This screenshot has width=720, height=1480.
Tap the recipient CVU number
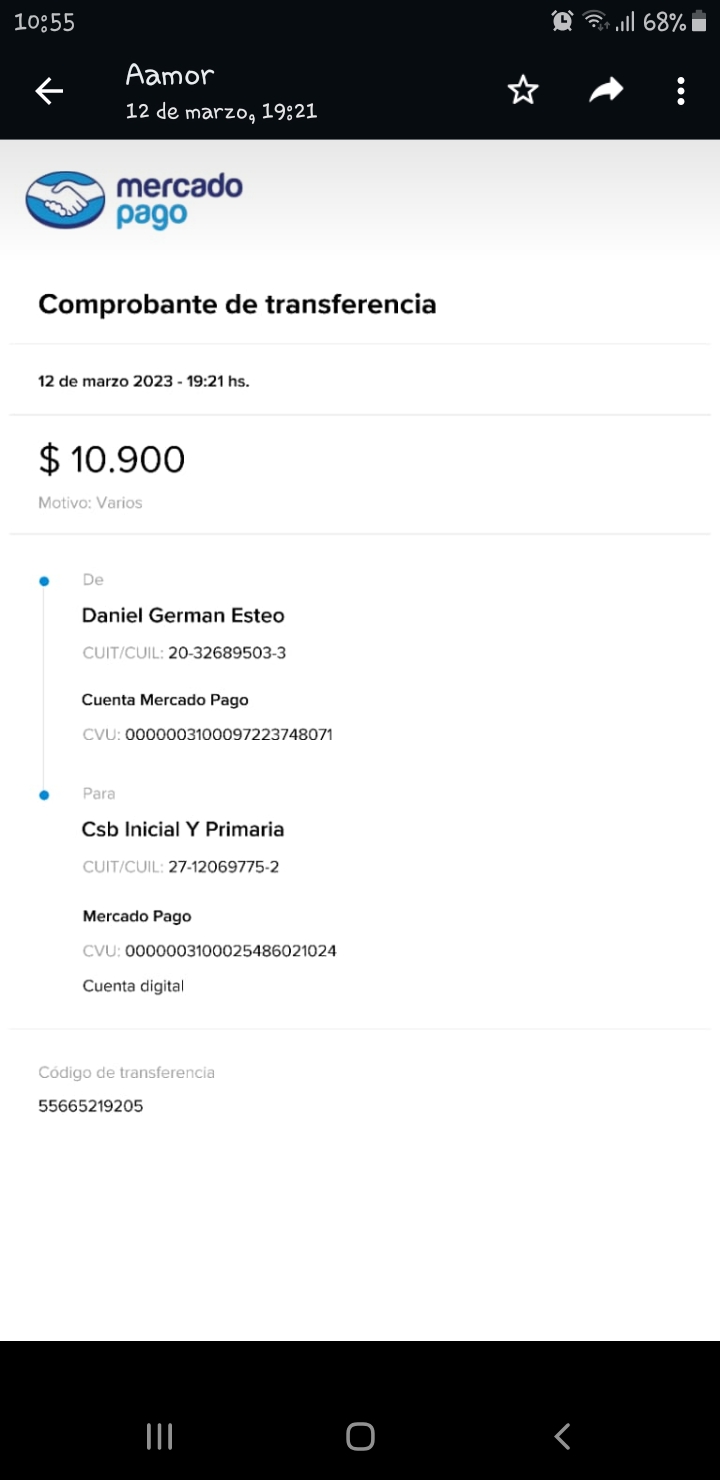(x=230, y=951)
